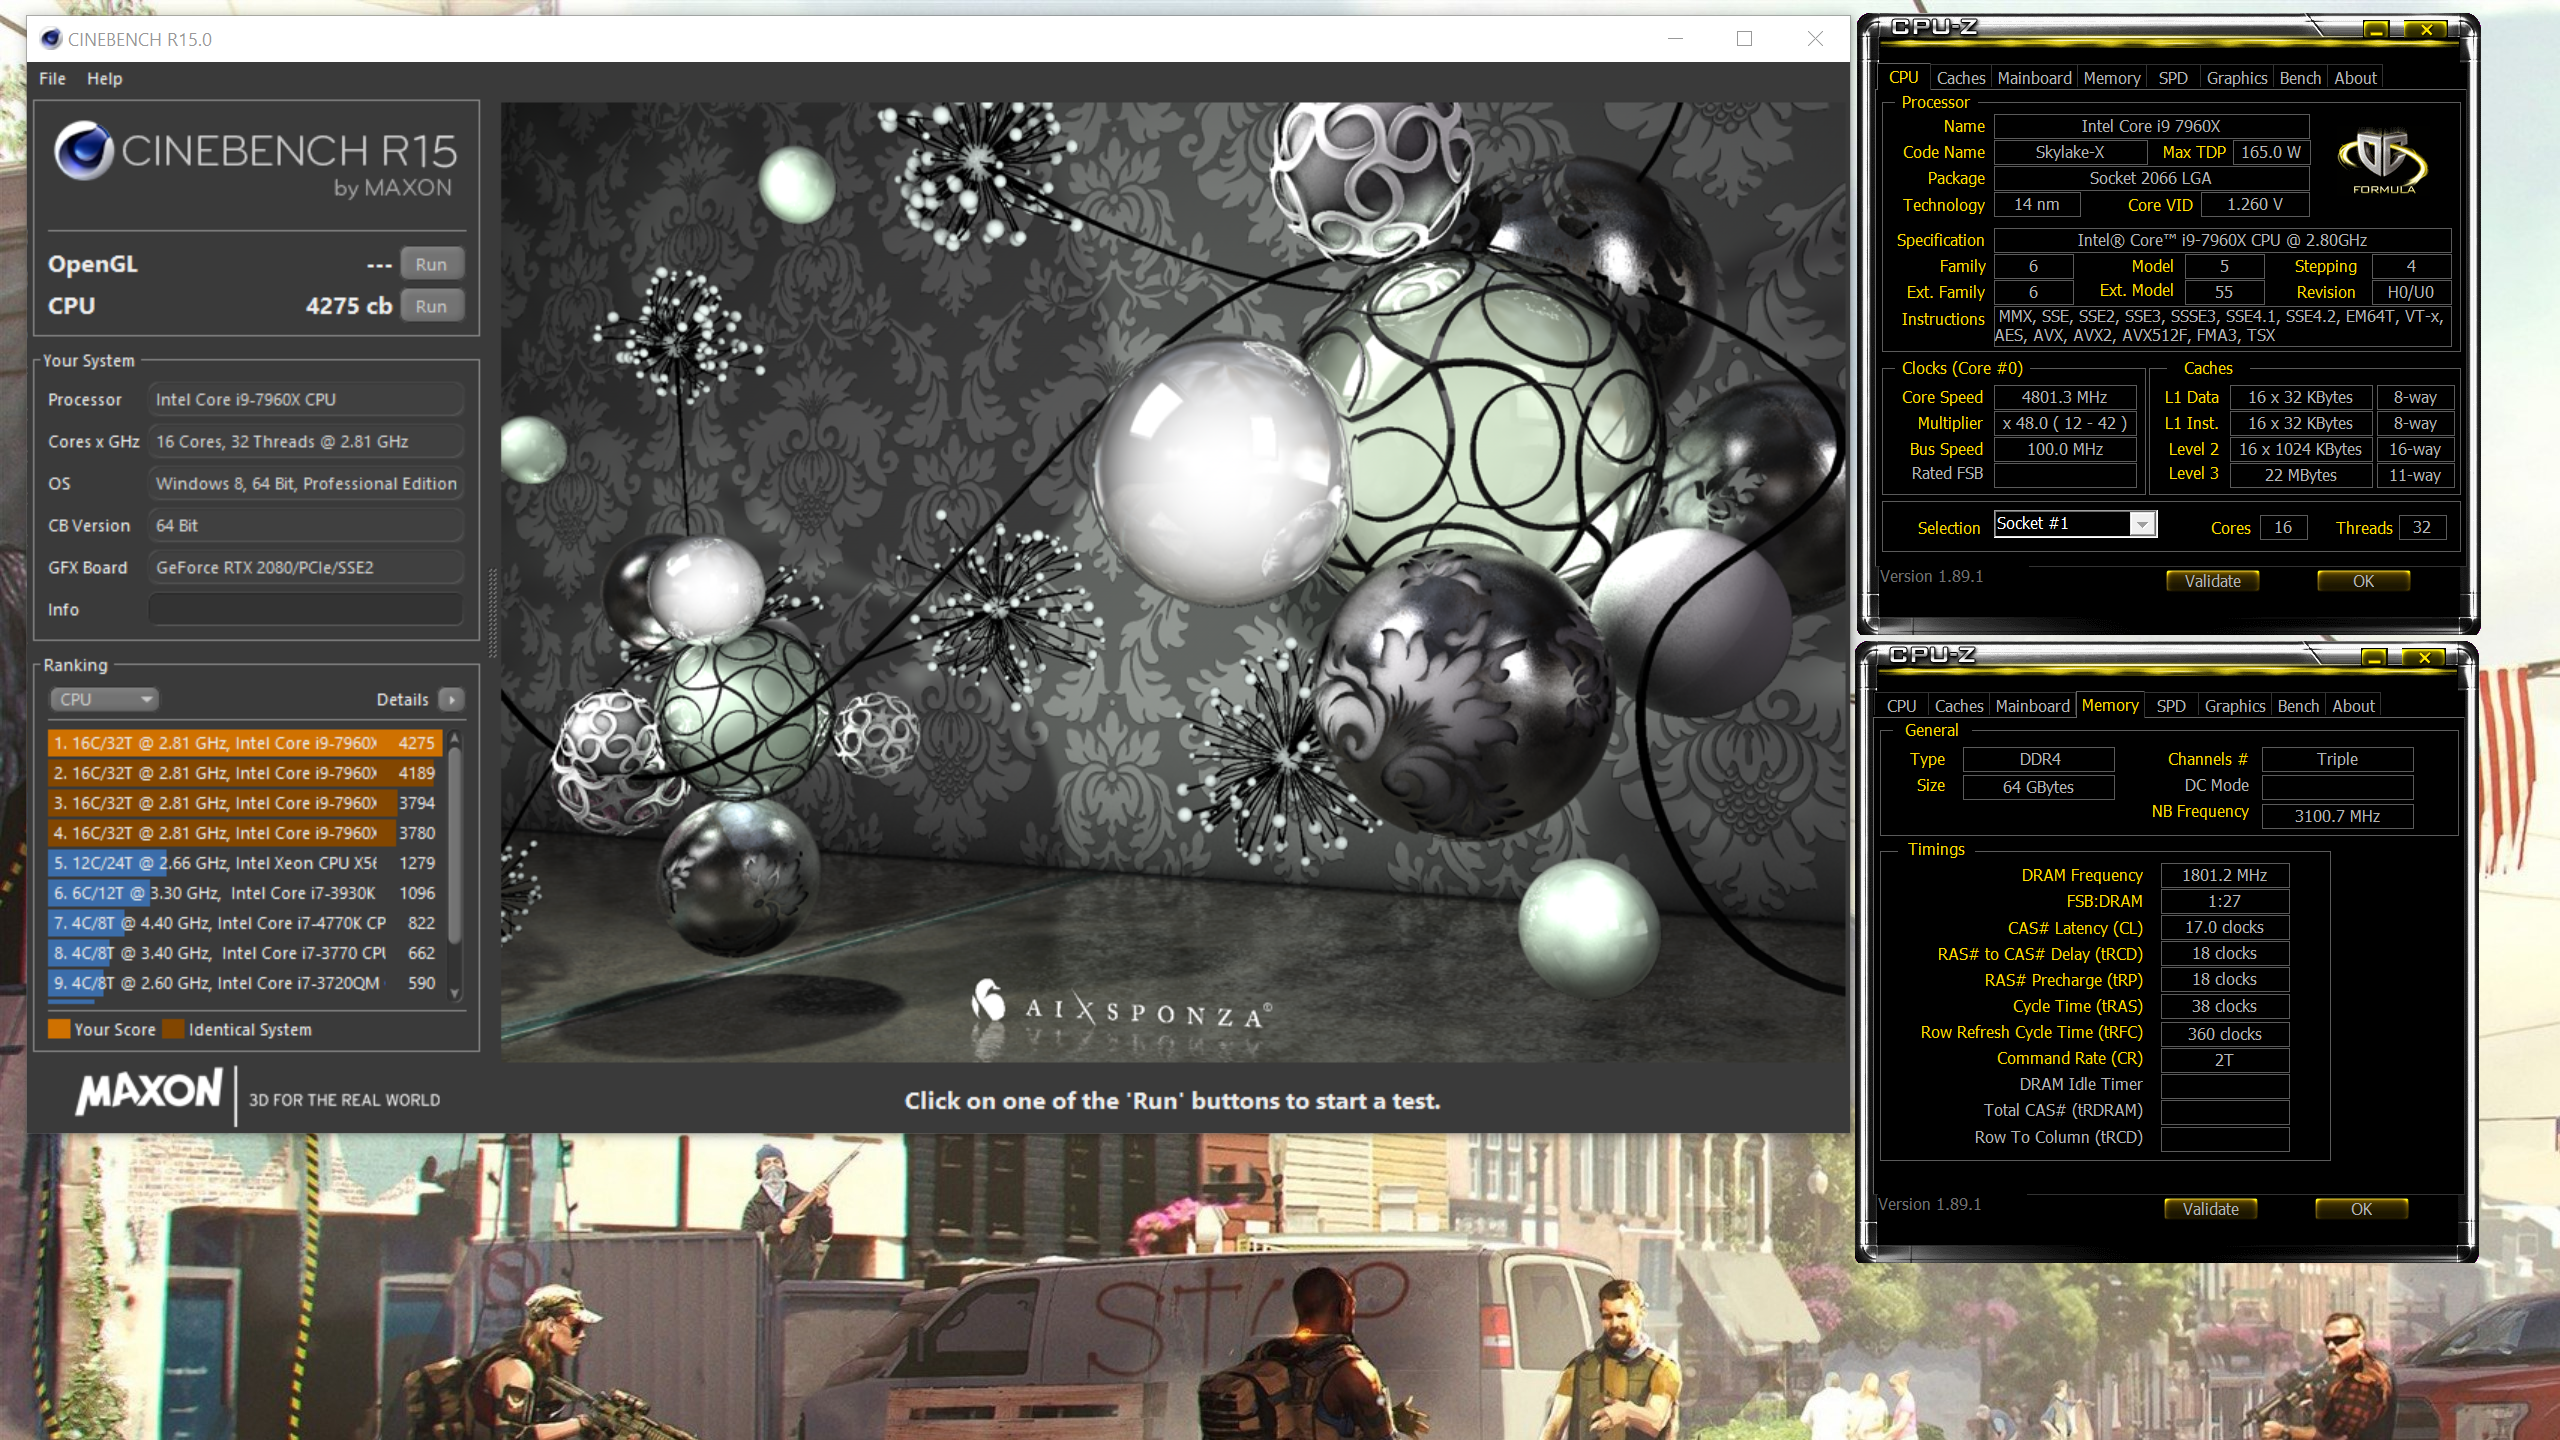Select ranking row 1 with score 4275

point(245,743)
